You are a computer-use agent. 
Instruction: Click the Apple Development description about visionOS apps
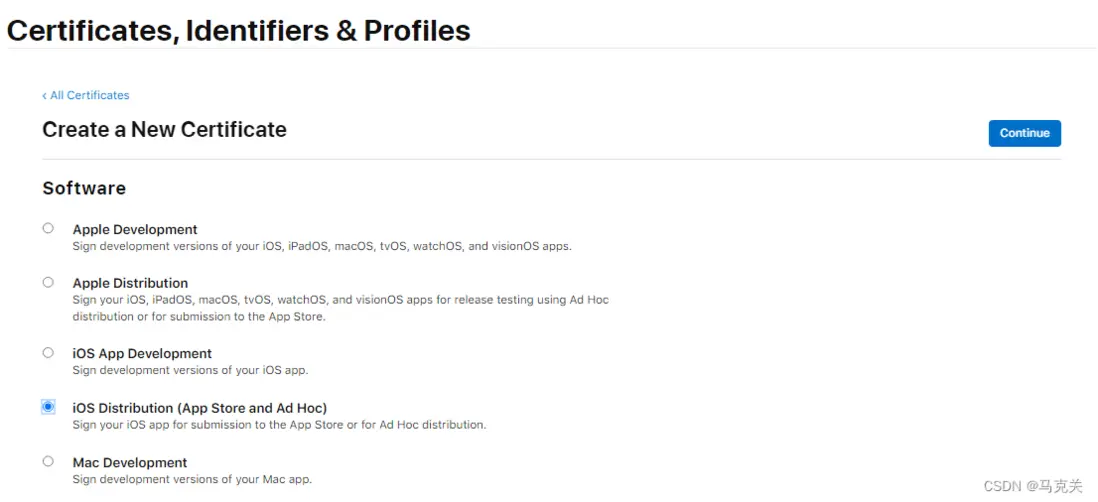[322, 246]
